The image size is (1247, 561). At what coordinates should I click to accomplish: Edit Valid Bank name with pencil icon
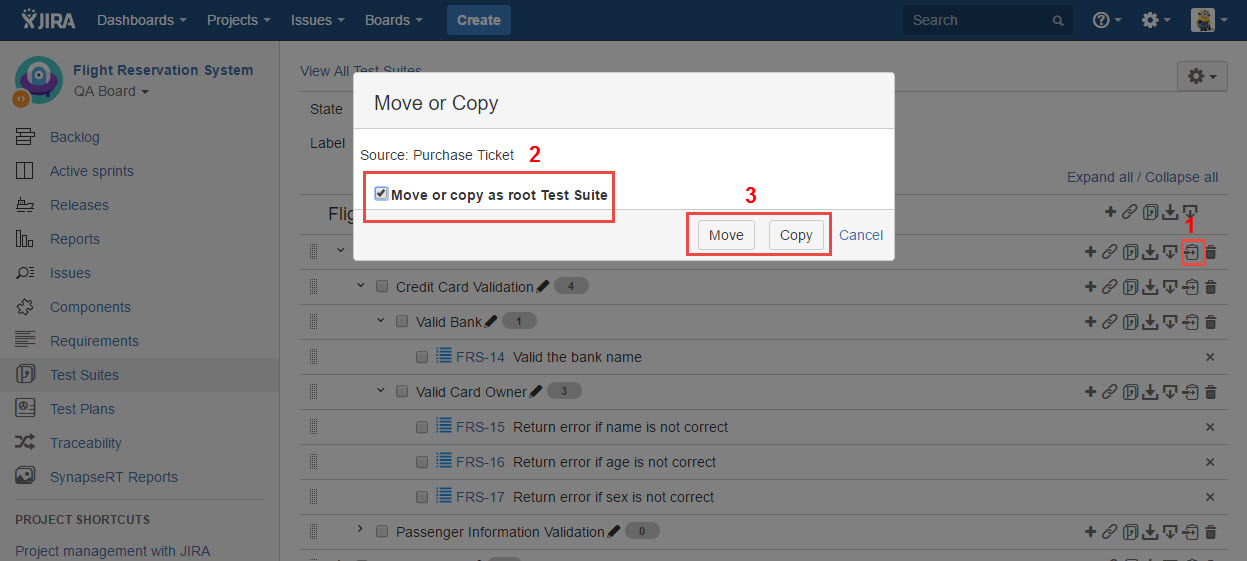[x=491, y=322]
